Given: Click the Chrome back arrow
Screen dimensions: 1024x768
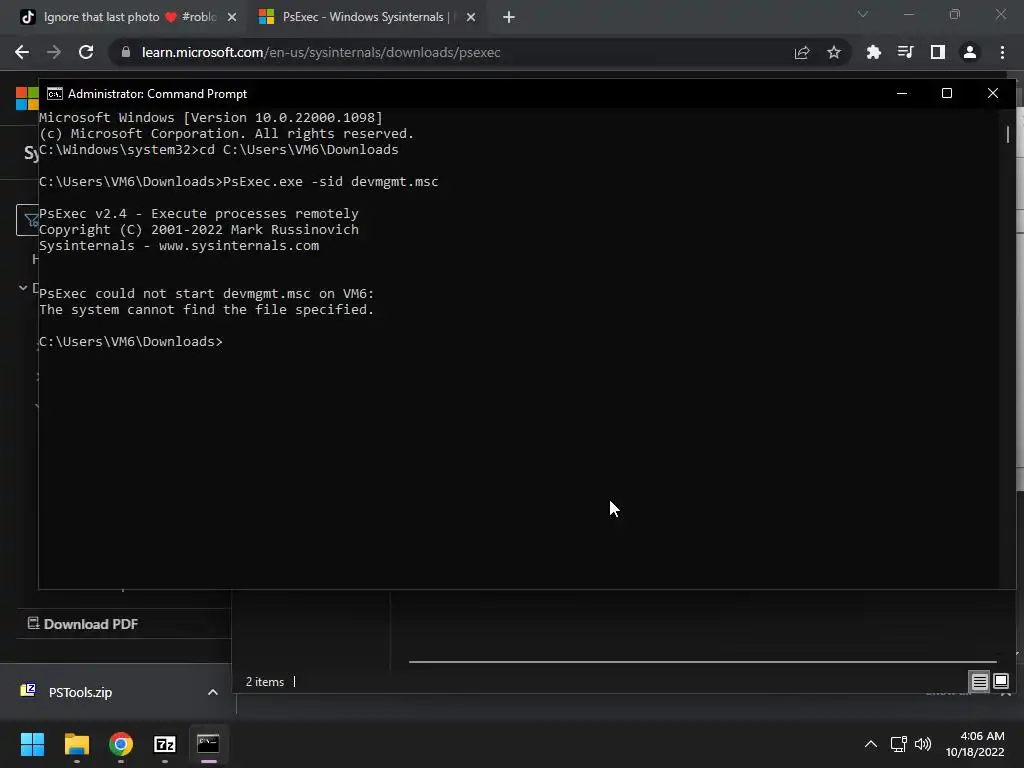Looking at the screenshot, I should (x=22, y=52).
